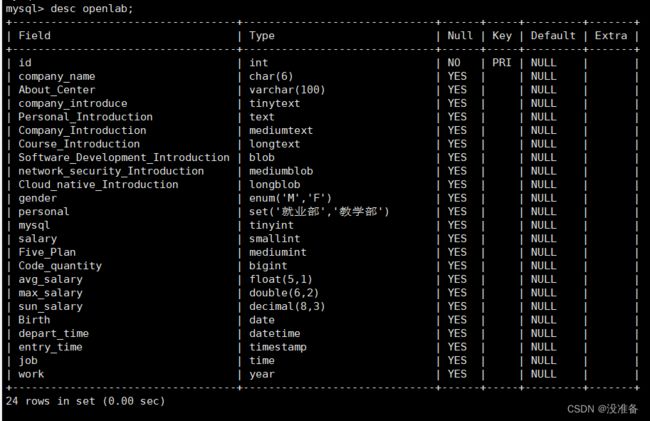
Task: Select the About_Center field name
Action: (x=57, y=90)
